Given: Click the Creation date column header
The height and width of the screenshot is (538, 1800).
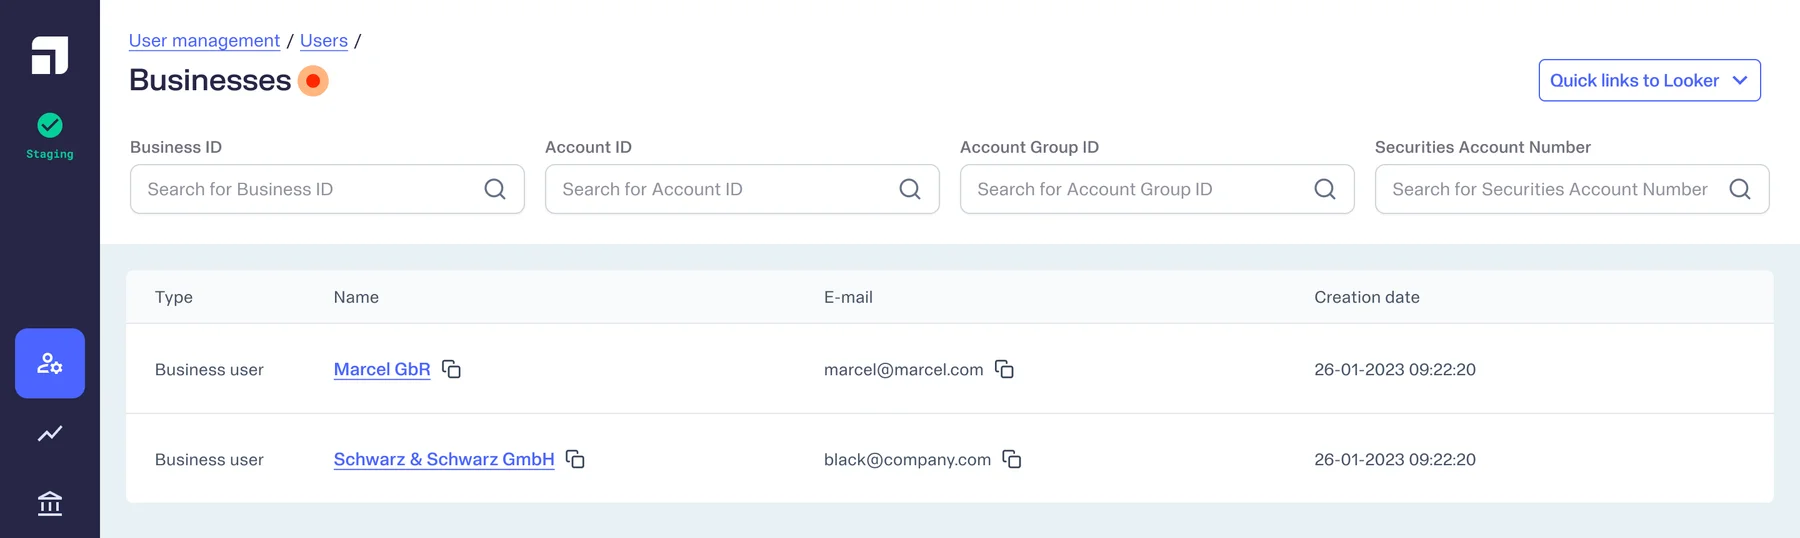Looking at the screenshot, I should [x=1367, y=297].
